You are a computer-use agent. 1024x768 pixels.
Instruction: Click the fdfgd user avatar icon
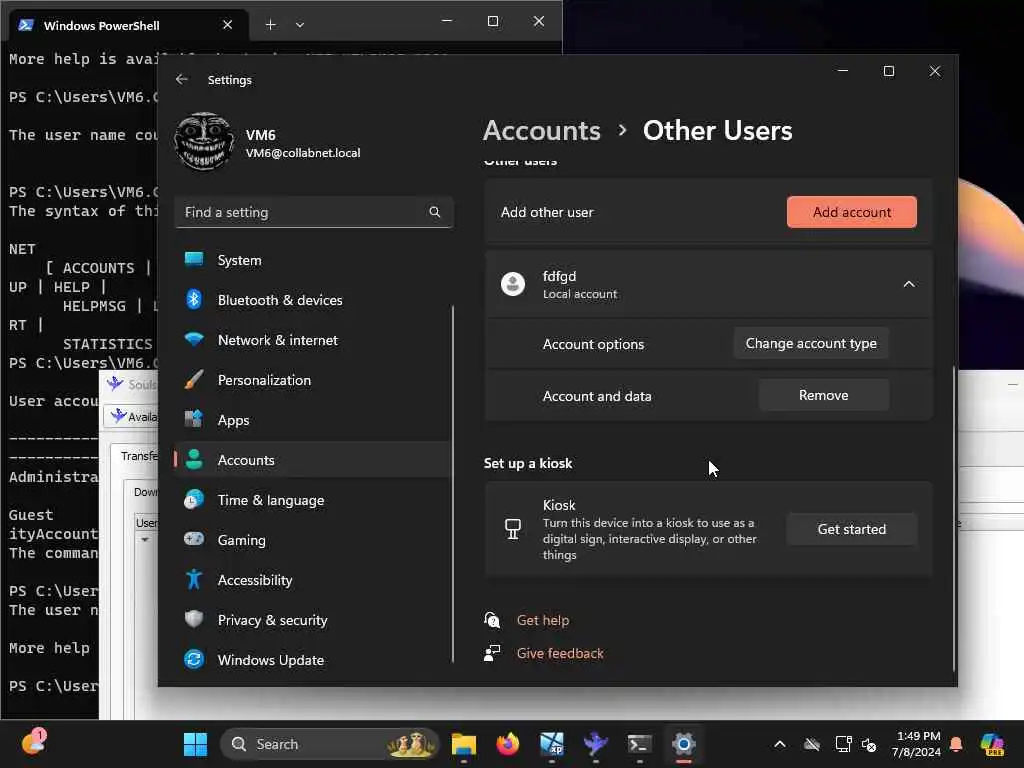click(x=513, y=284)
